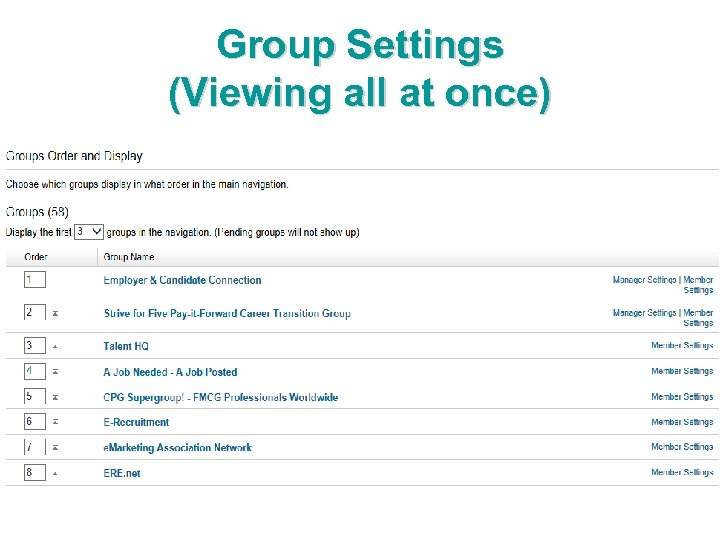Open Member Settings for A Job Needed
The width and height of the screenshot is (720, 540).
(x=682, y=371)
